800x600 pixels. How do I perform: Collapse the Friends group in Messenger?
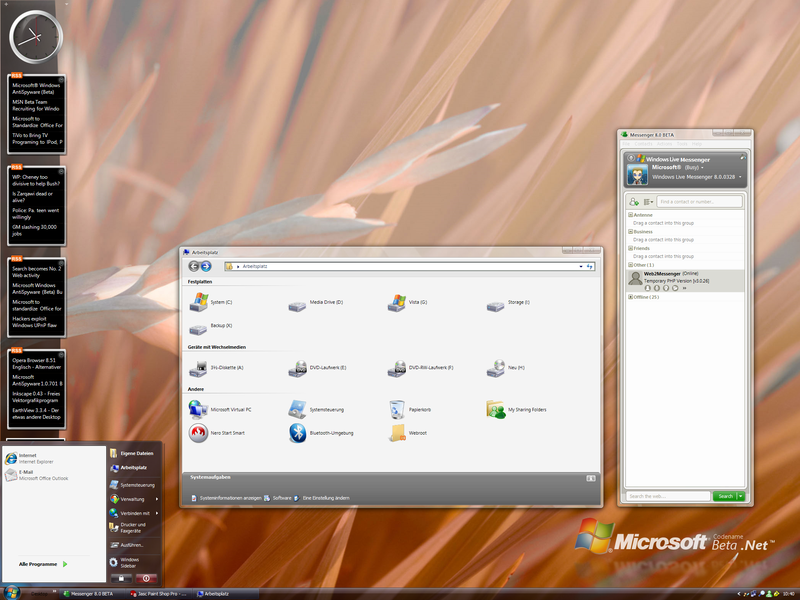click(630, 248)
